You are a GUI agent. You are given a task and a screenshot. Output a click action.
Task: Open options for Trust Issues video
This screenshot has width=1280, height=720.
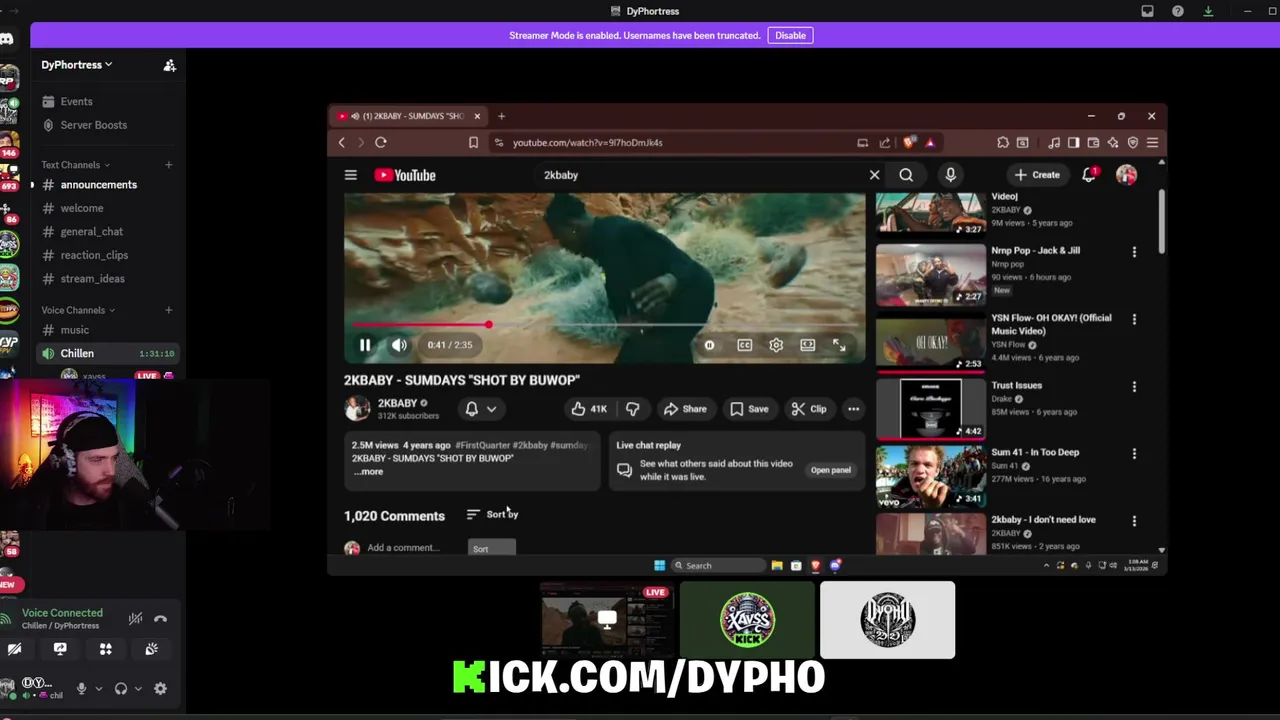pyautogui.click(x=1134, y=386)
